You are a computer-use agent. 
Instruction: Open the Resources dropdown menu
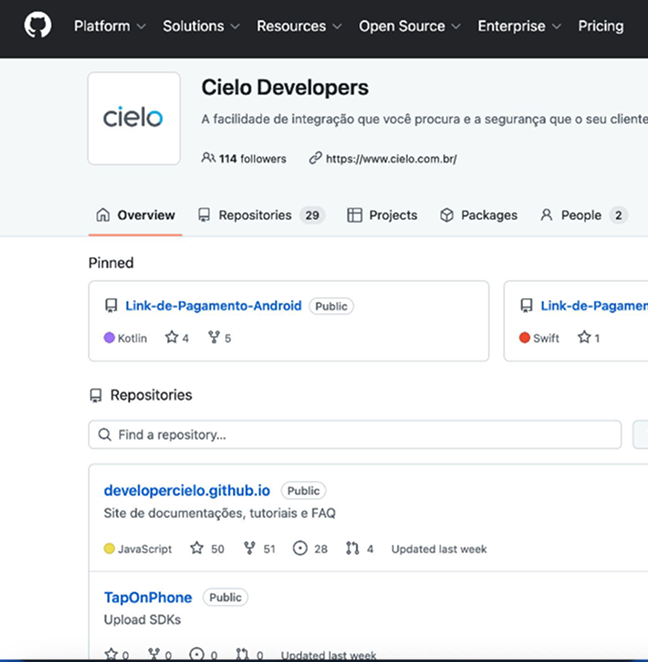coord(299,26)
